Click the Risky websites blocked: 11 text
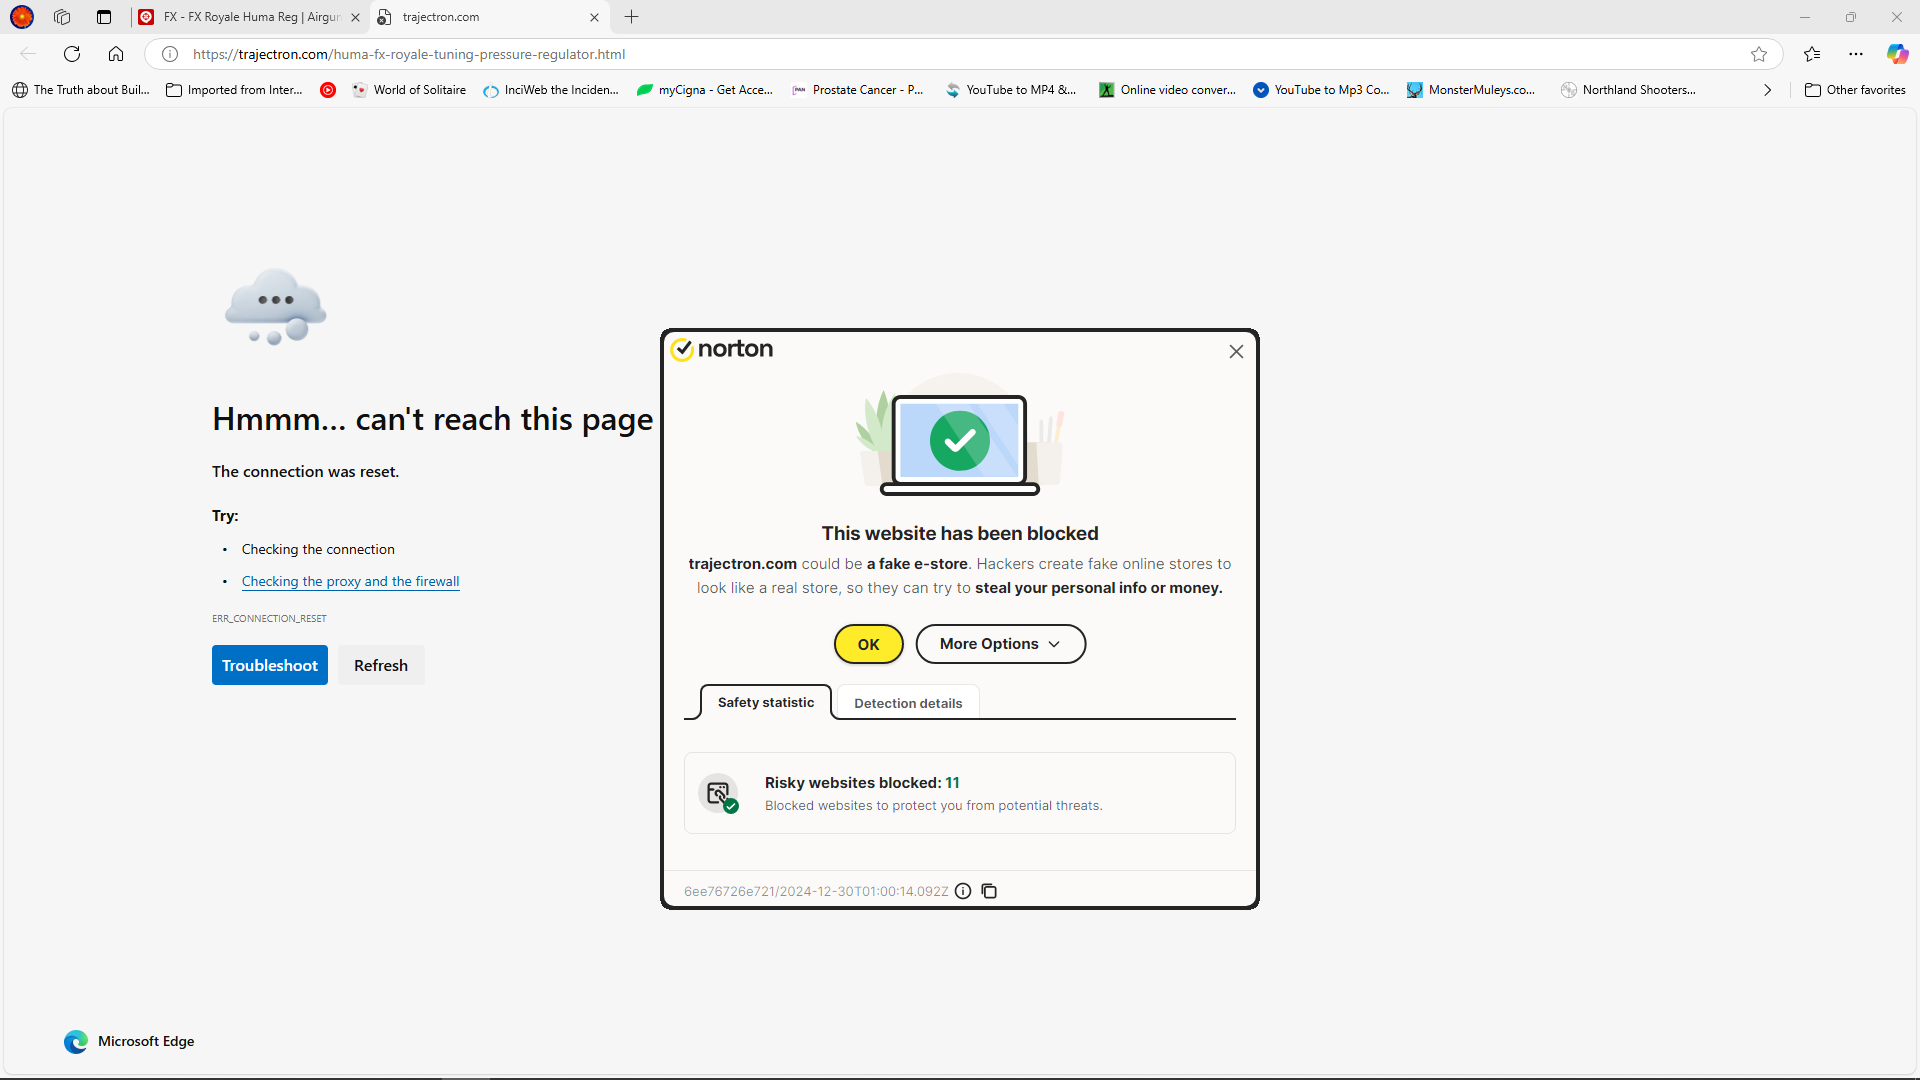Viewport: 1920px width, 1080px height. point(862,782)
